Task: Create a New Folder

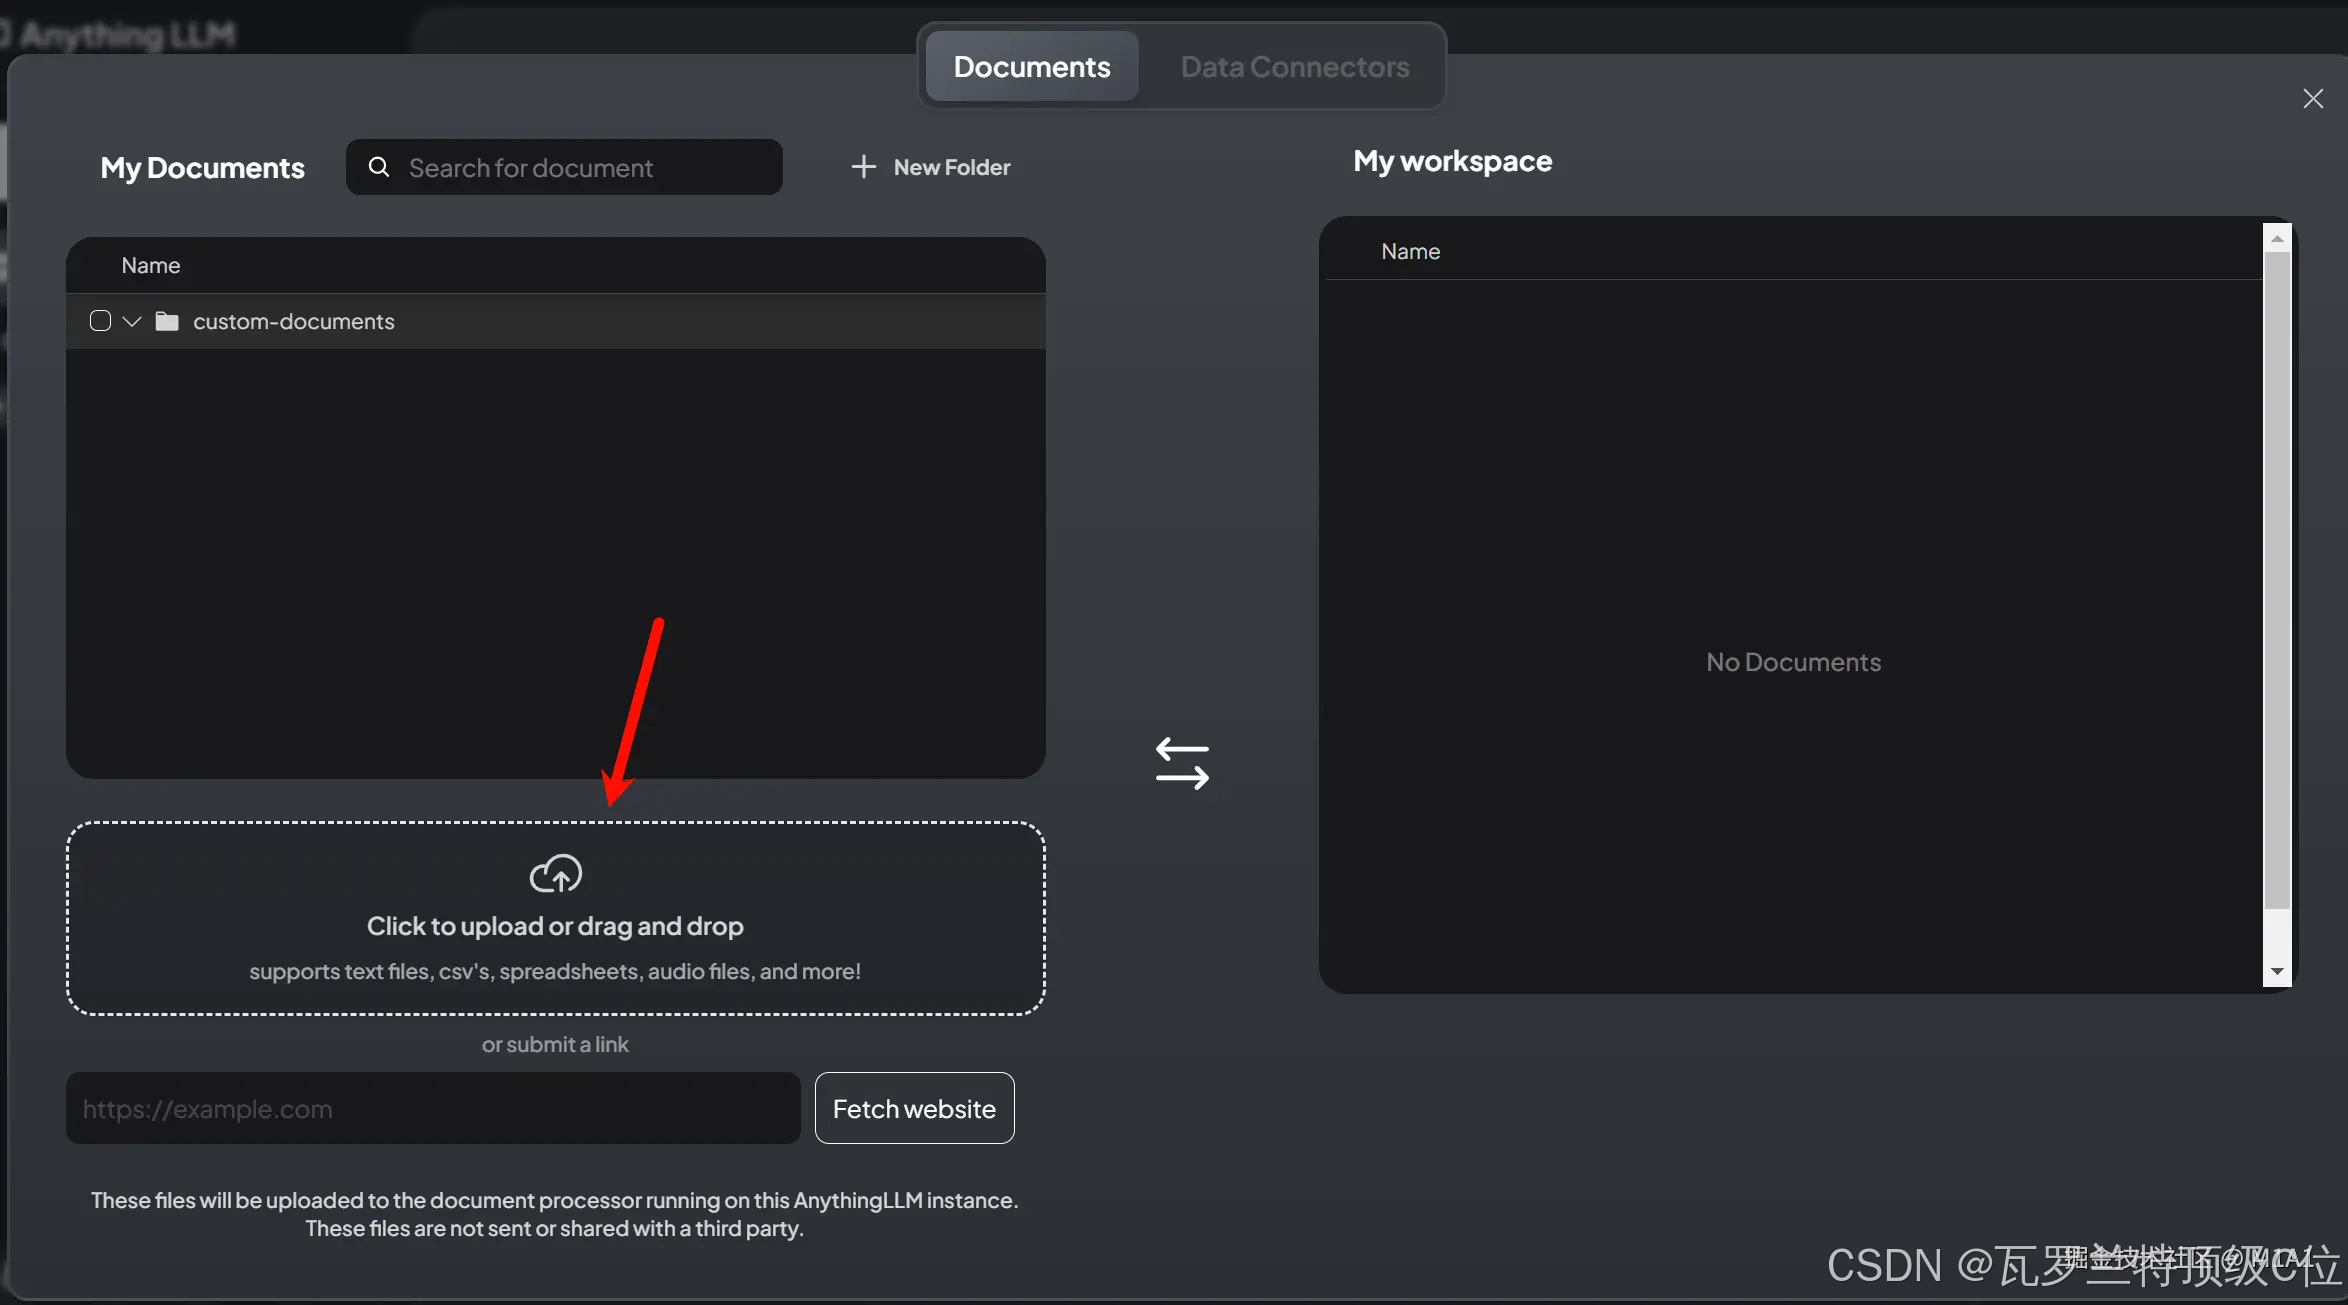Action: pyautogui.click(x=950, y=167)
